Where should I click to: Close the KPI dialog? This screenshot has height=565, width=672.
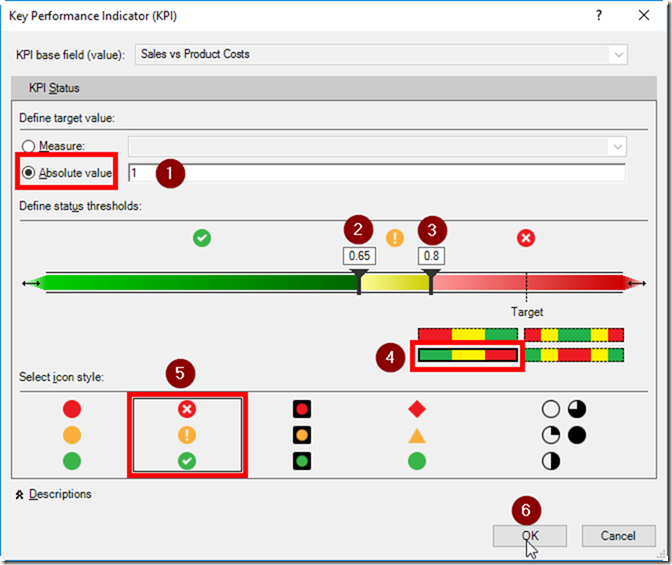pyautogui.click(x=644, y=15)
